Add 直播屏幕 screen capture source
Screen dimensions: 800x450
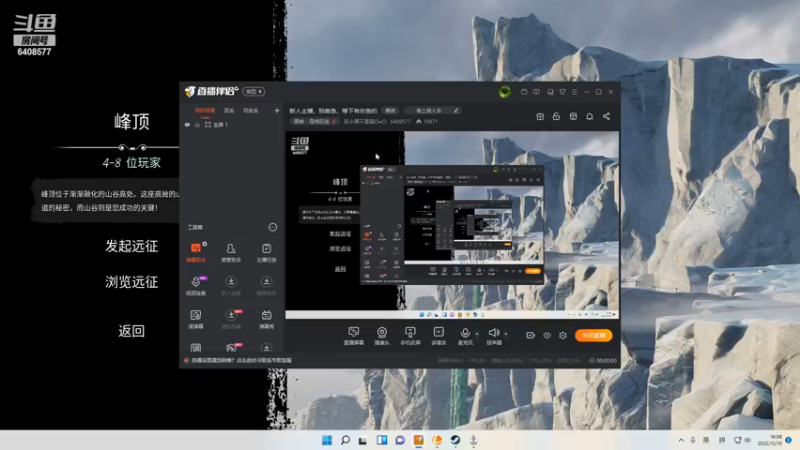(x=354, y=336)
